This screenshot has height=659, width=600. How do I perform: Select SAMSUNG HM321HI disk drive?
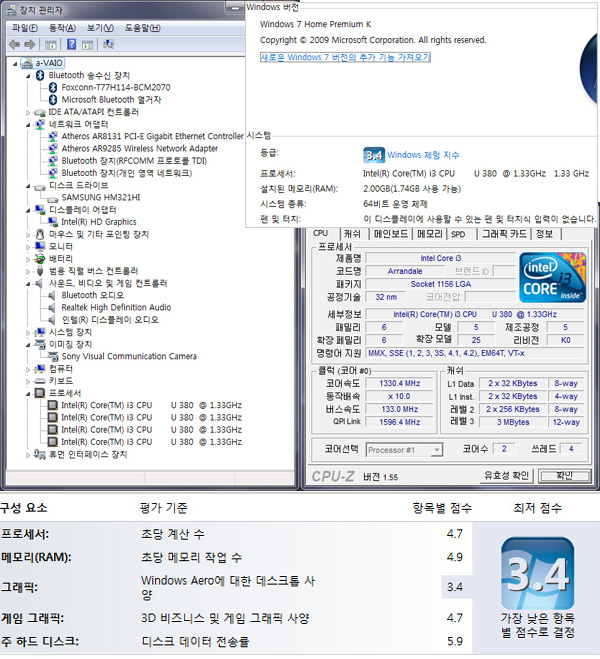pyautogui.click(x=101, y=198)
